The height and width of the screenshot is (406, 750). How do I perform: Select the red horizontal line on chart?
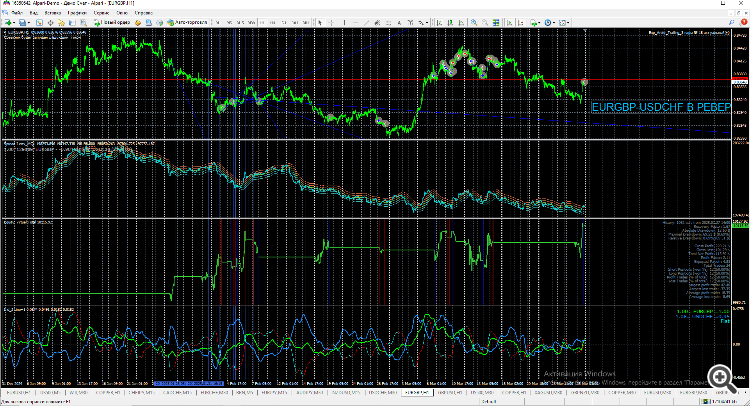[x=366, y=79]
